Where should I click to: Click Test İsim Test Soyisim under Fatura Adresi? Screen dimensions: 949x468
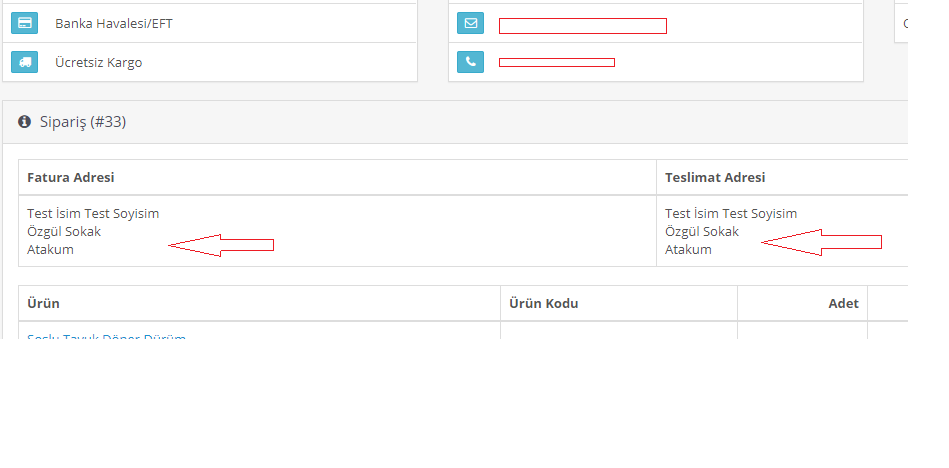(x=93, y=214)
